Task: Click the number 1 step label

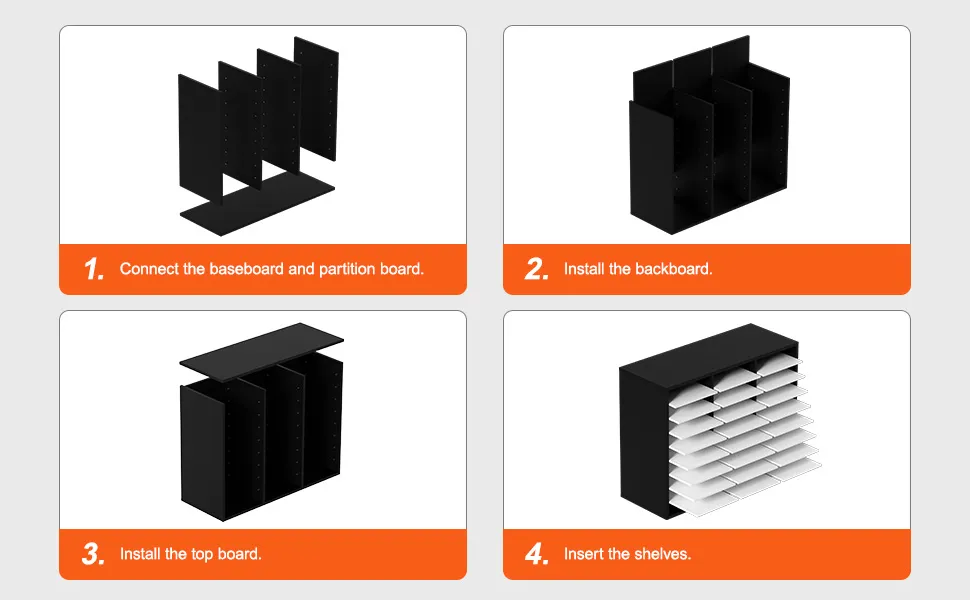Action: click(94, 269)
